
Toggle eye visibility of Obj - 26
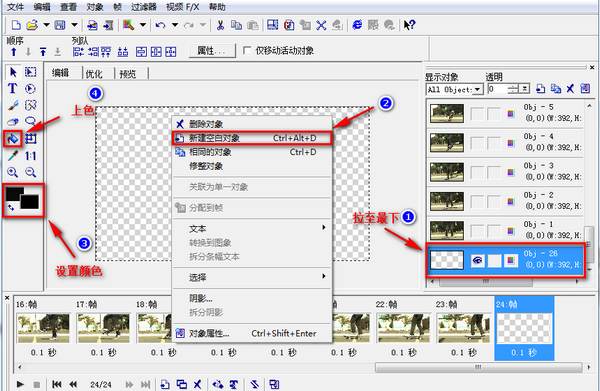tap(477, 261)
